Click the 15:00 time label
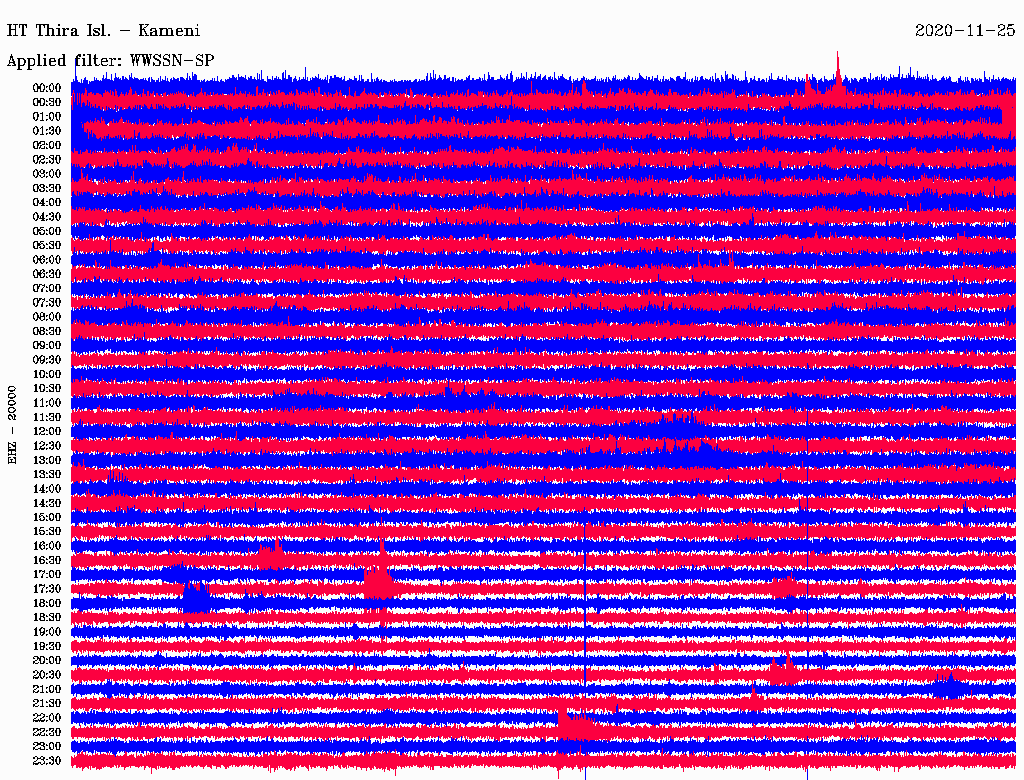 [47, 517]
